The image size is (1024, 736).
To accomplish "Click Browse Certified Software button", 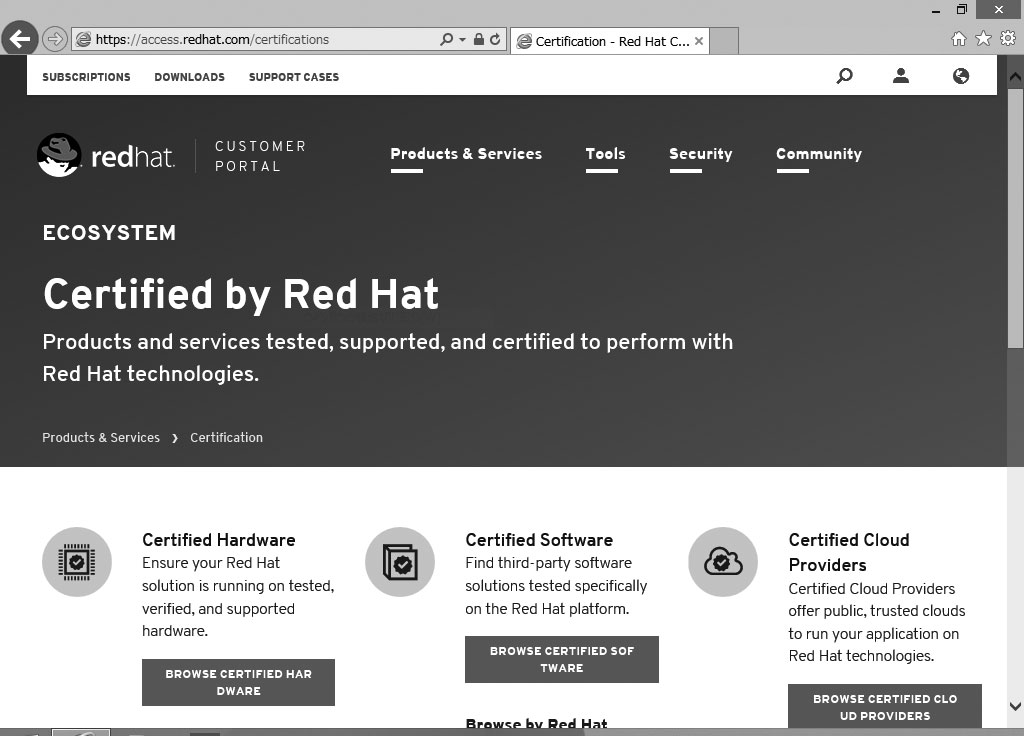I will (562, 660).
